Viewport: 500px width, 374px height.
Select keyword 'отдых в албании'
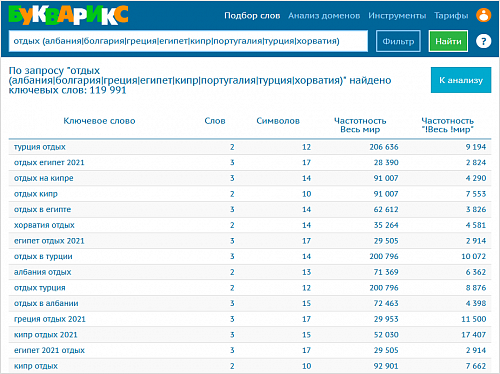[46, 304]
